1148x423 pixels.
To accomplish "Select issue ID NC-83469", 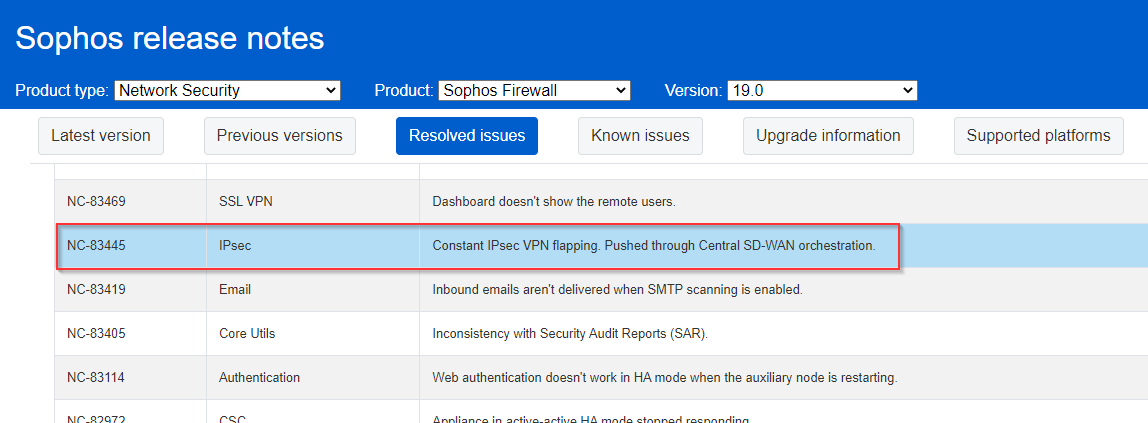I will (x=96, y=201).
